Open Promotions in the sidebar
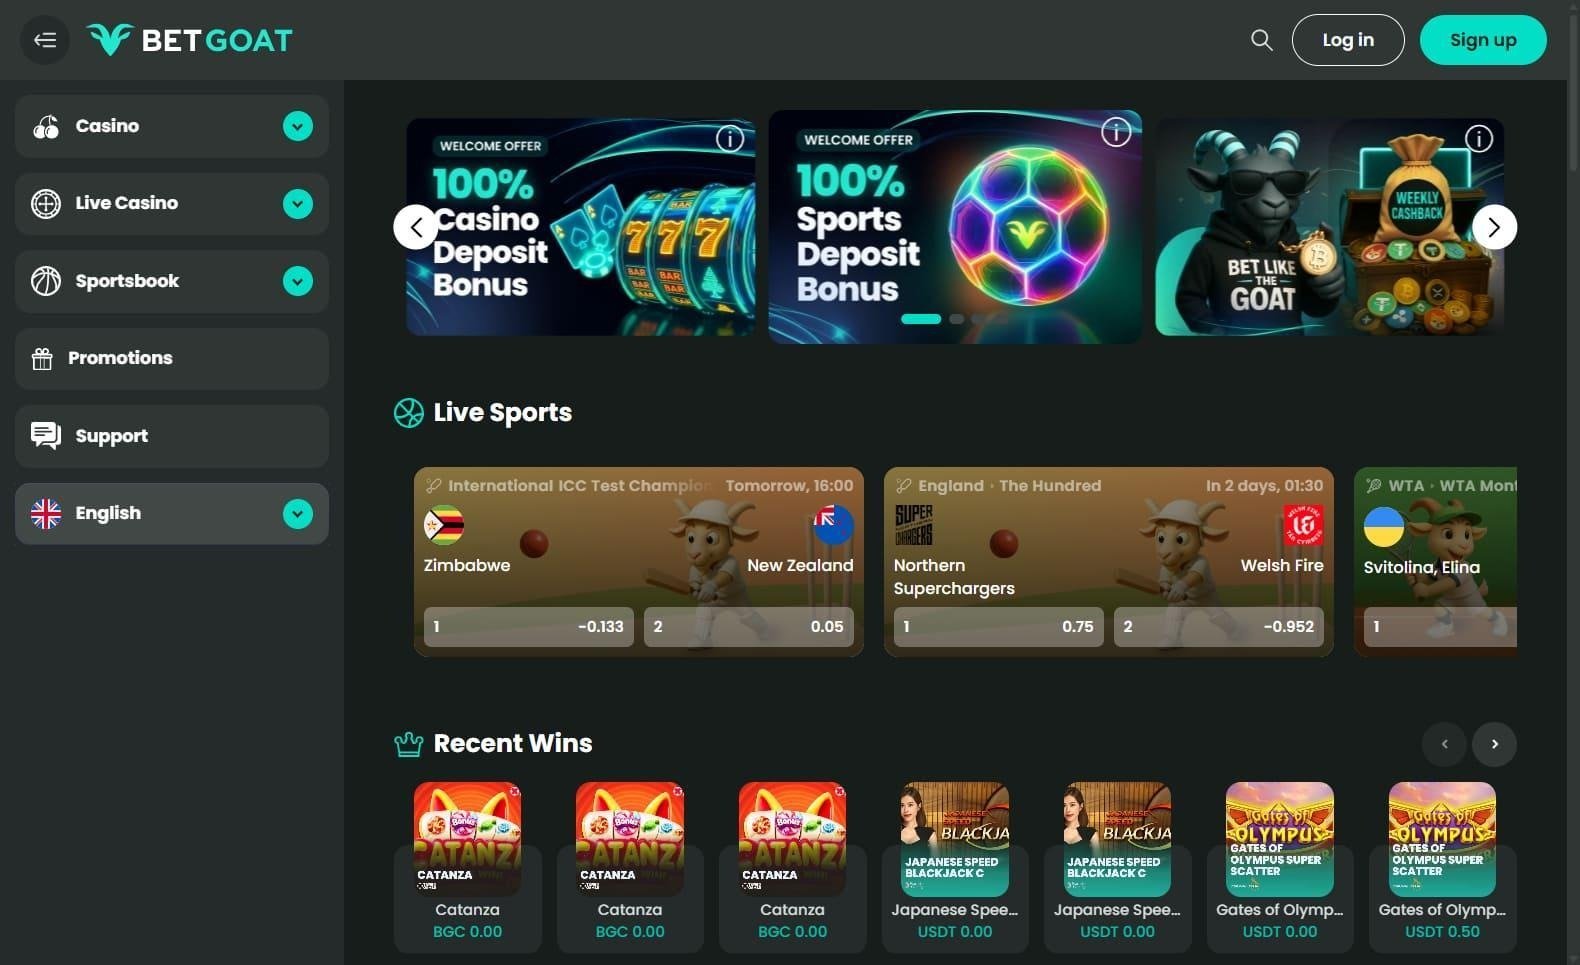Image resolution: width=1580 pixels, height=965 pixels. point(172,358)
